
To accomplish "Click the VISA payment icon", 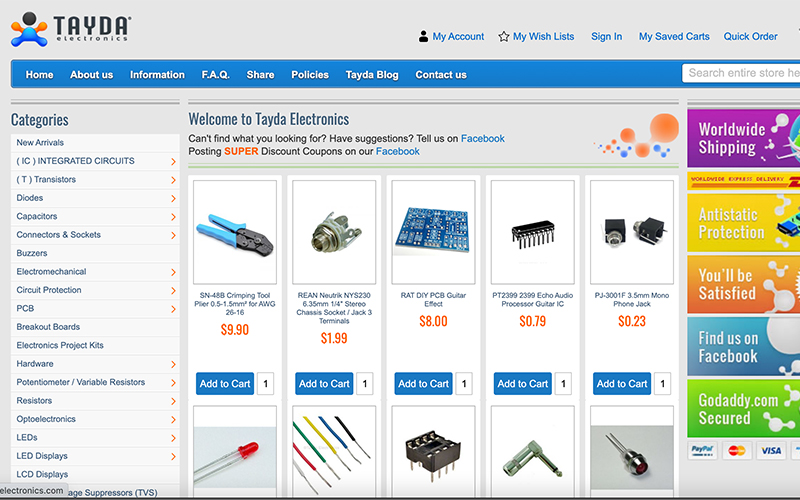I will point(770,451).
